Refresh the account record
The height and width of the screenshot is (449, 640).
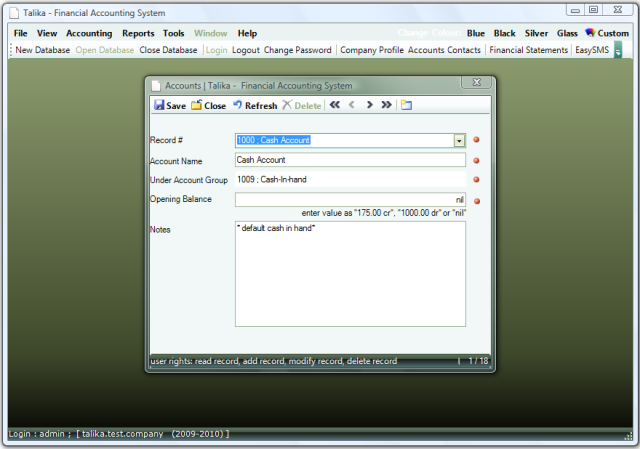(238, 105)
